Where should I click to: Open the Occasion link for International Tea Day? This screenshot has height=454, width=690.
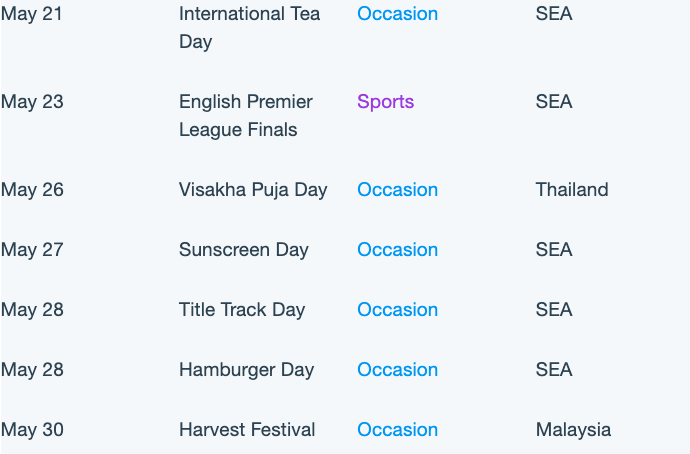coord(397,14)
